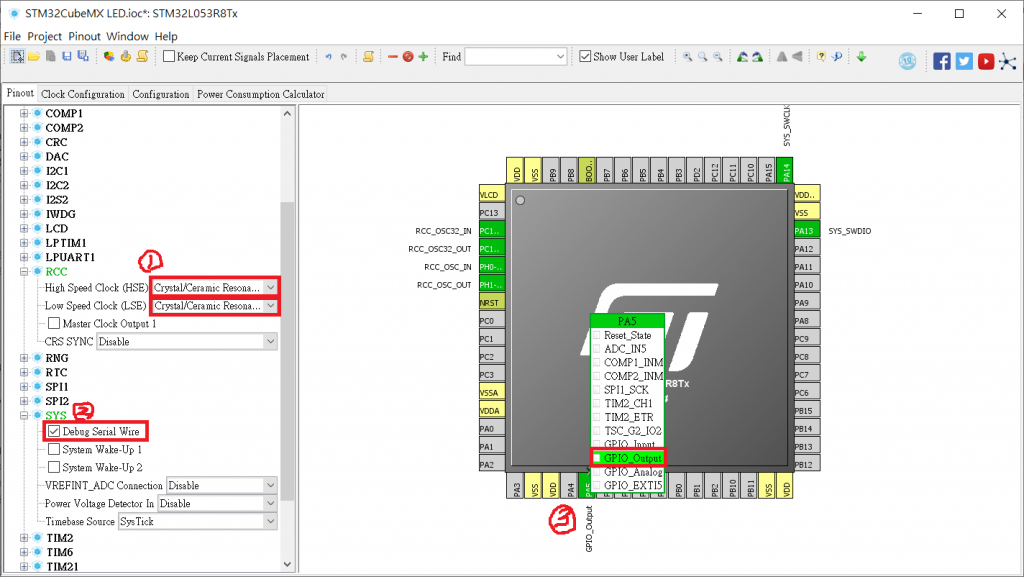Enable the System Wake-Up 1 checkbox
Viewport: 1024px width, 577px height.
pyautogui.click(x=54, y=449)
